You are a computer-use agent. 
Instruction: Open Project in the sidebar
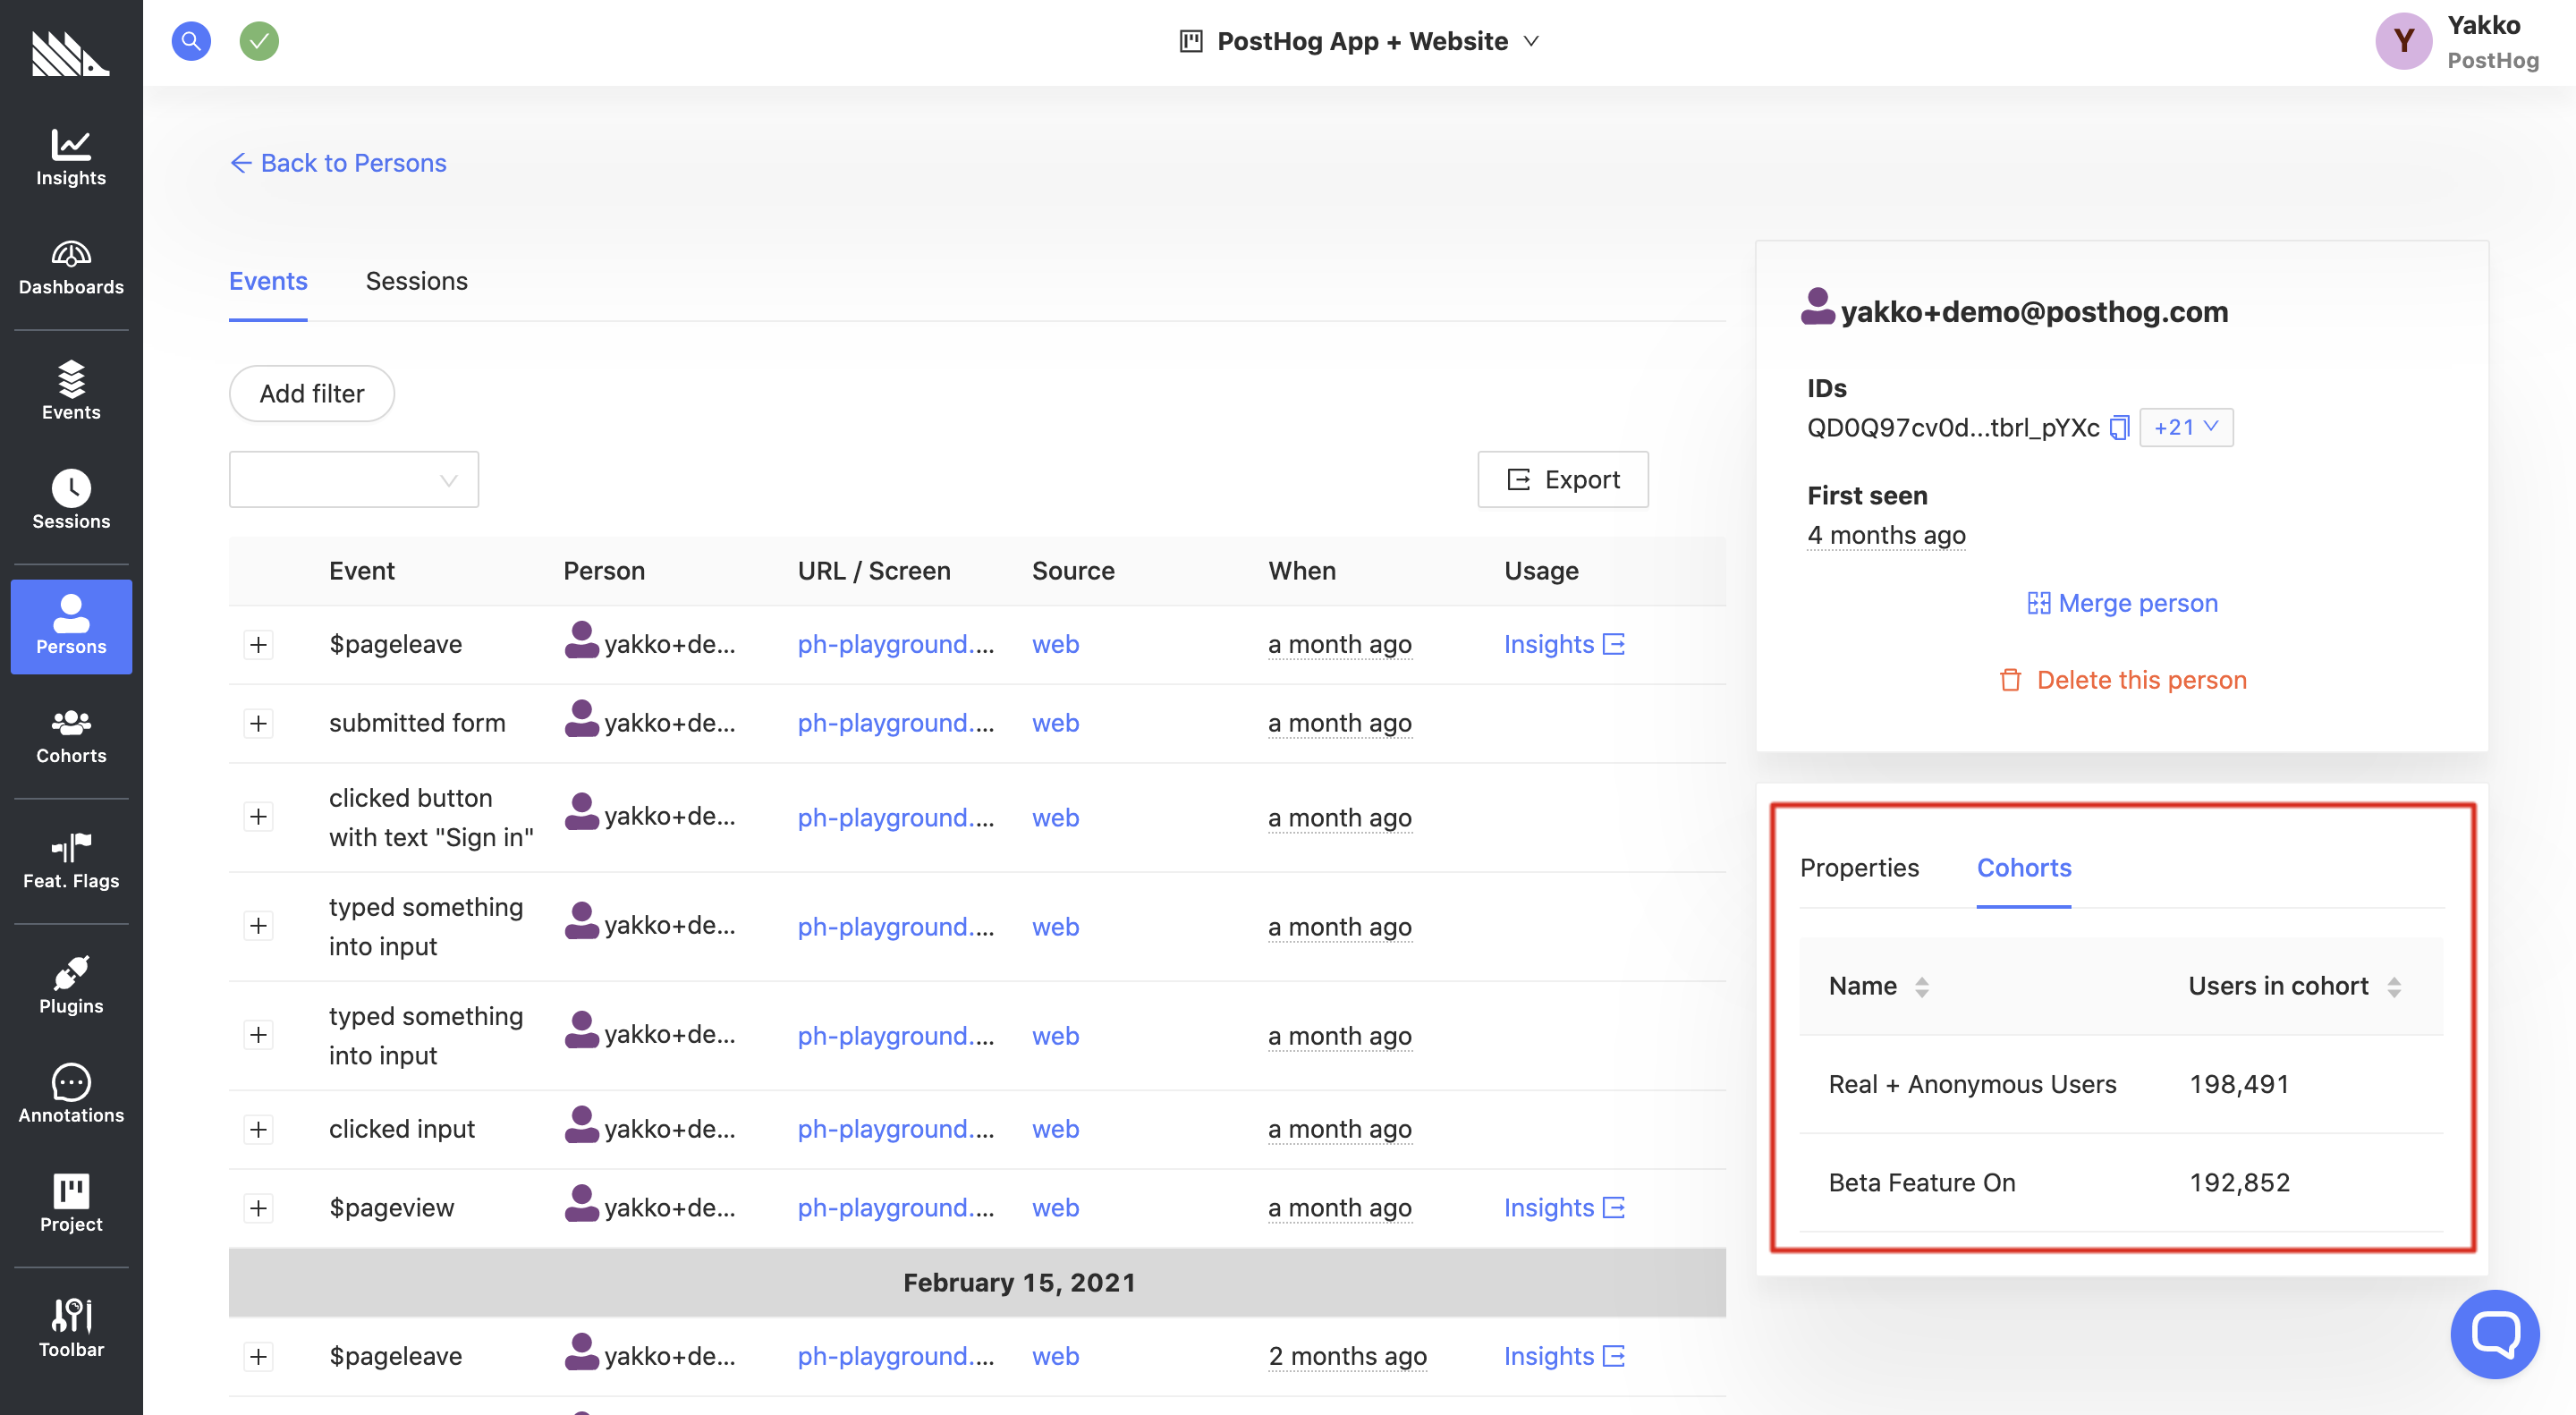(71, 1203)
